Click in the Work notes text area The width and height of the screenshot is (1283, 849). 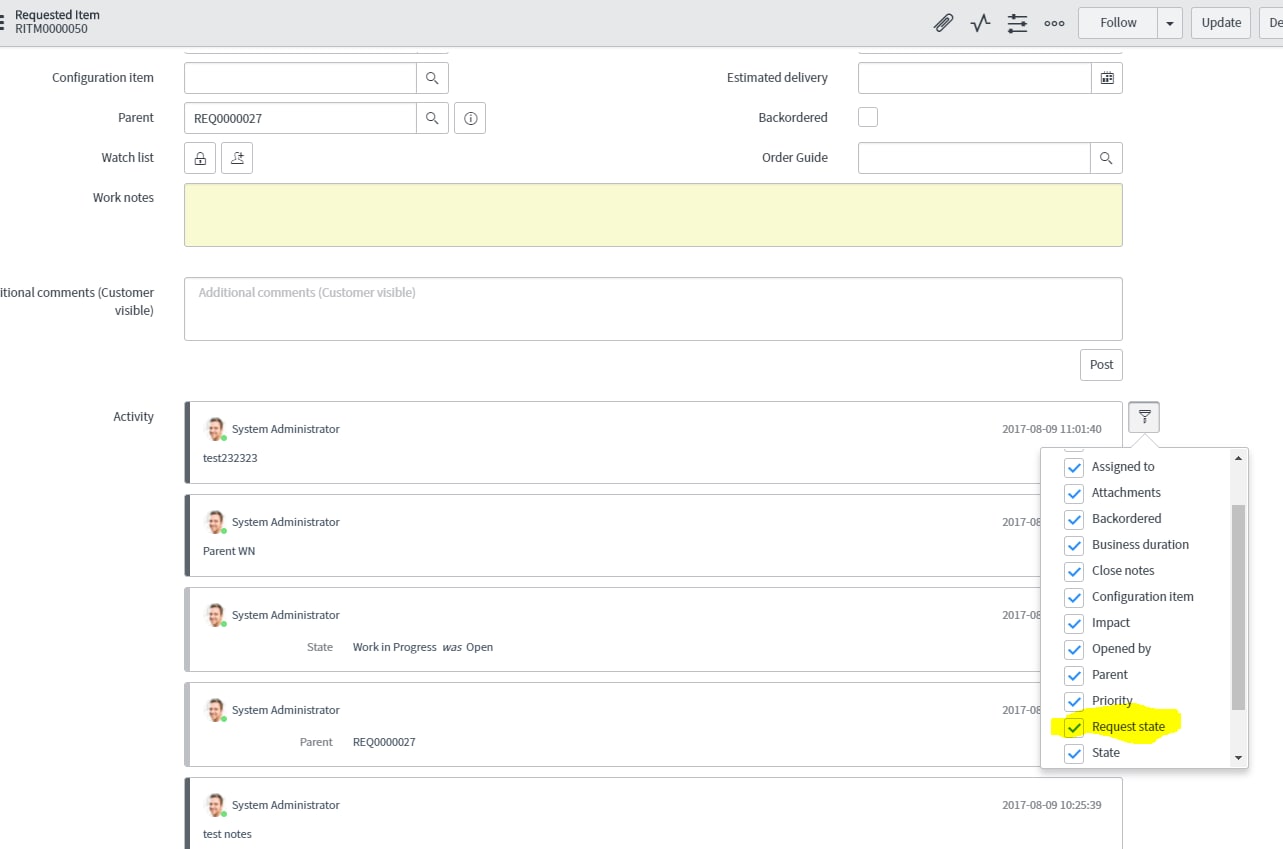653,215
